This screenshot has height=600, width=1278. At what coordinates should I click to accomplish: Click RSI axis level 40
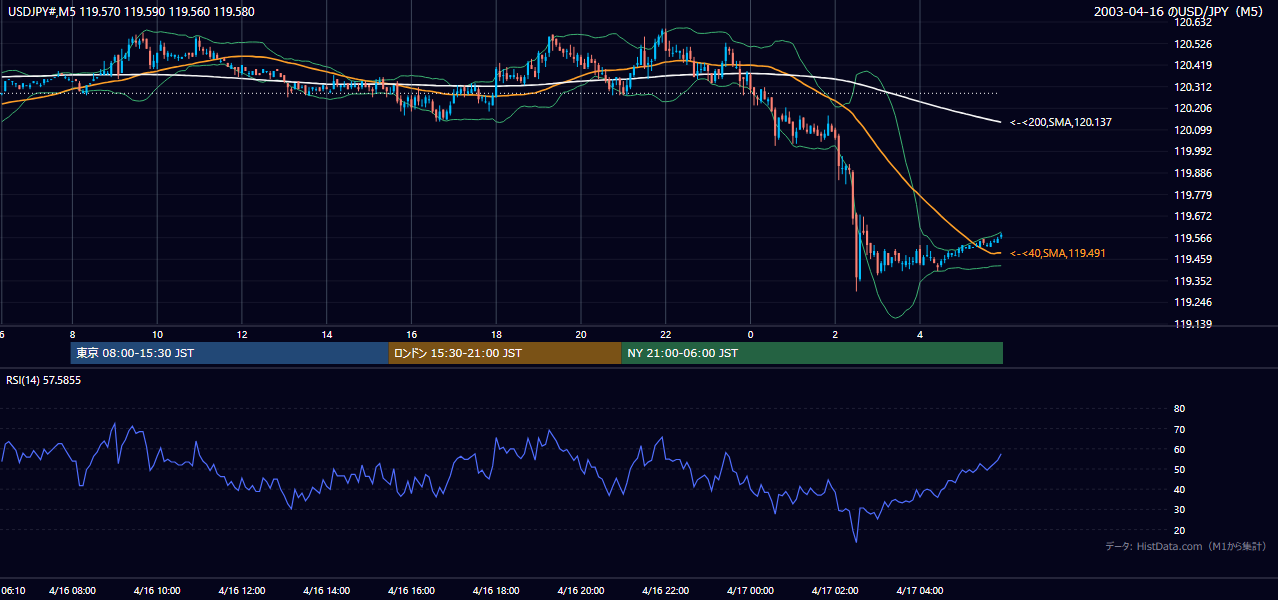(x=1179, y=490)
